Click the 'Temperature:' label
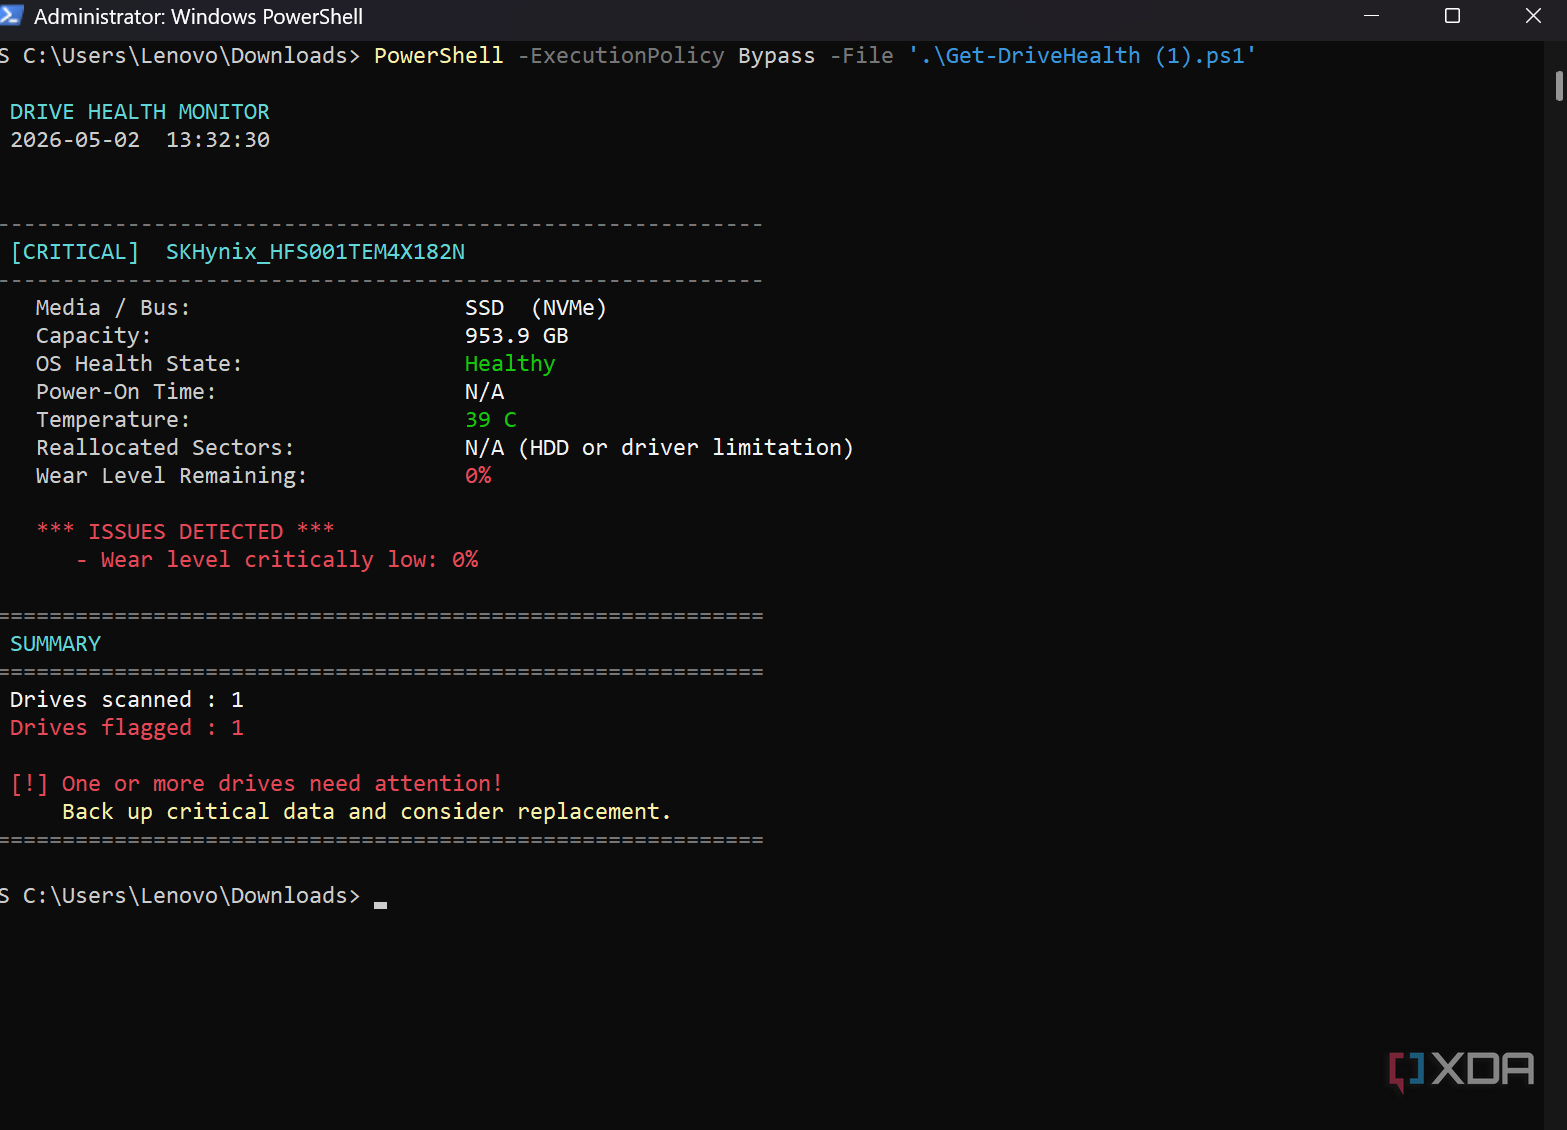The image size is (1567, 1130). (x=113, y=420)
